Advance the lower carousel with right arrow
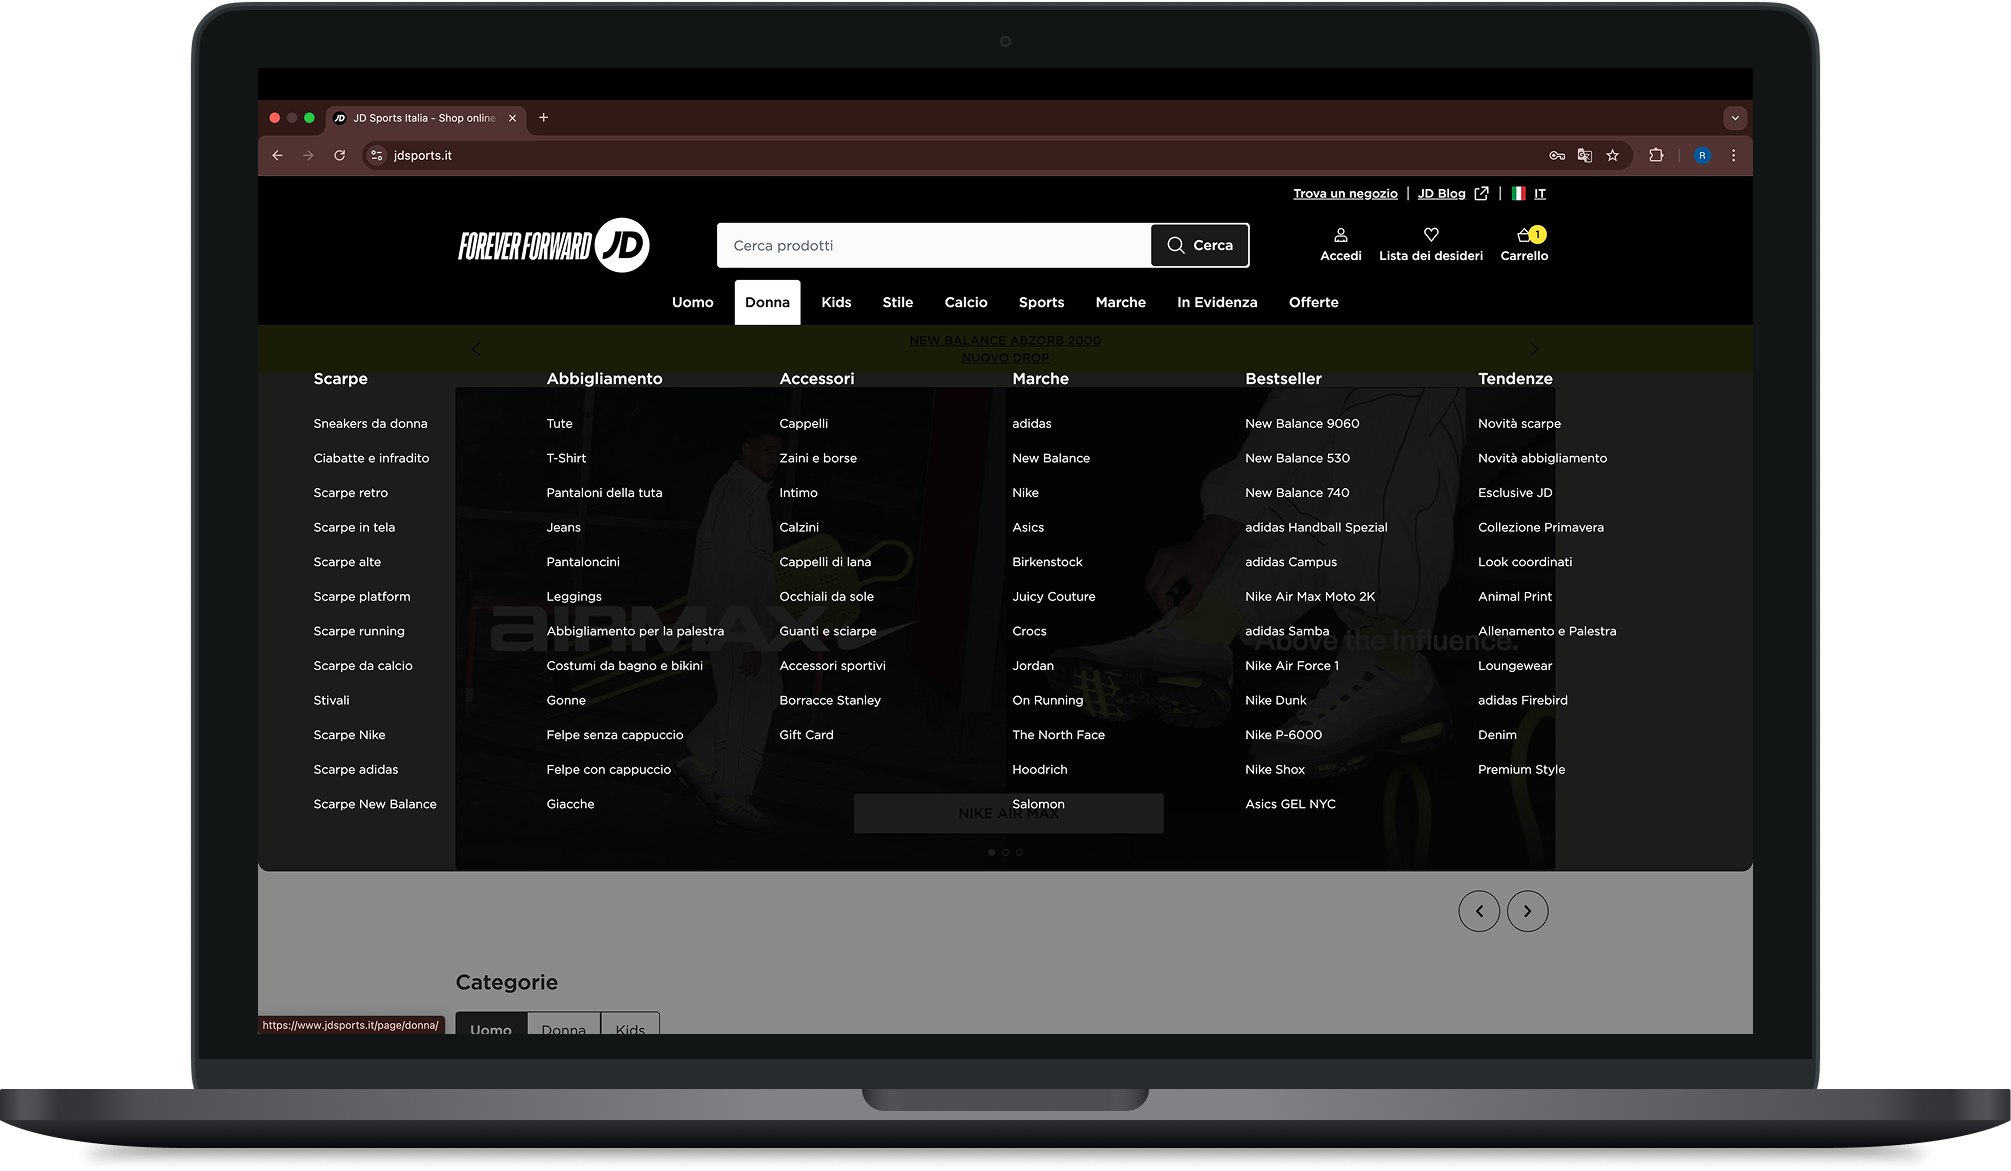The width and height of the screenshot is (2011, 1171). [1527, 911]
